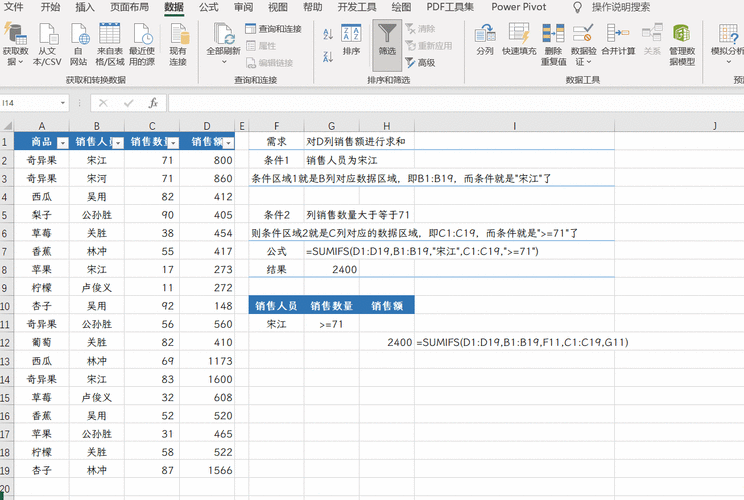Click the 来自表格/区域 icon

coord(110,33)
